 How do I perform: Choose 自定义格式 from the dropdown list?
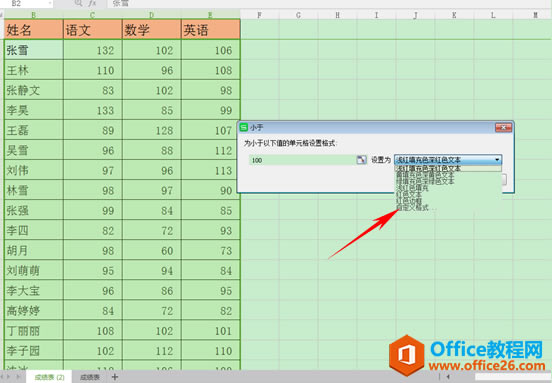point(412,207)
